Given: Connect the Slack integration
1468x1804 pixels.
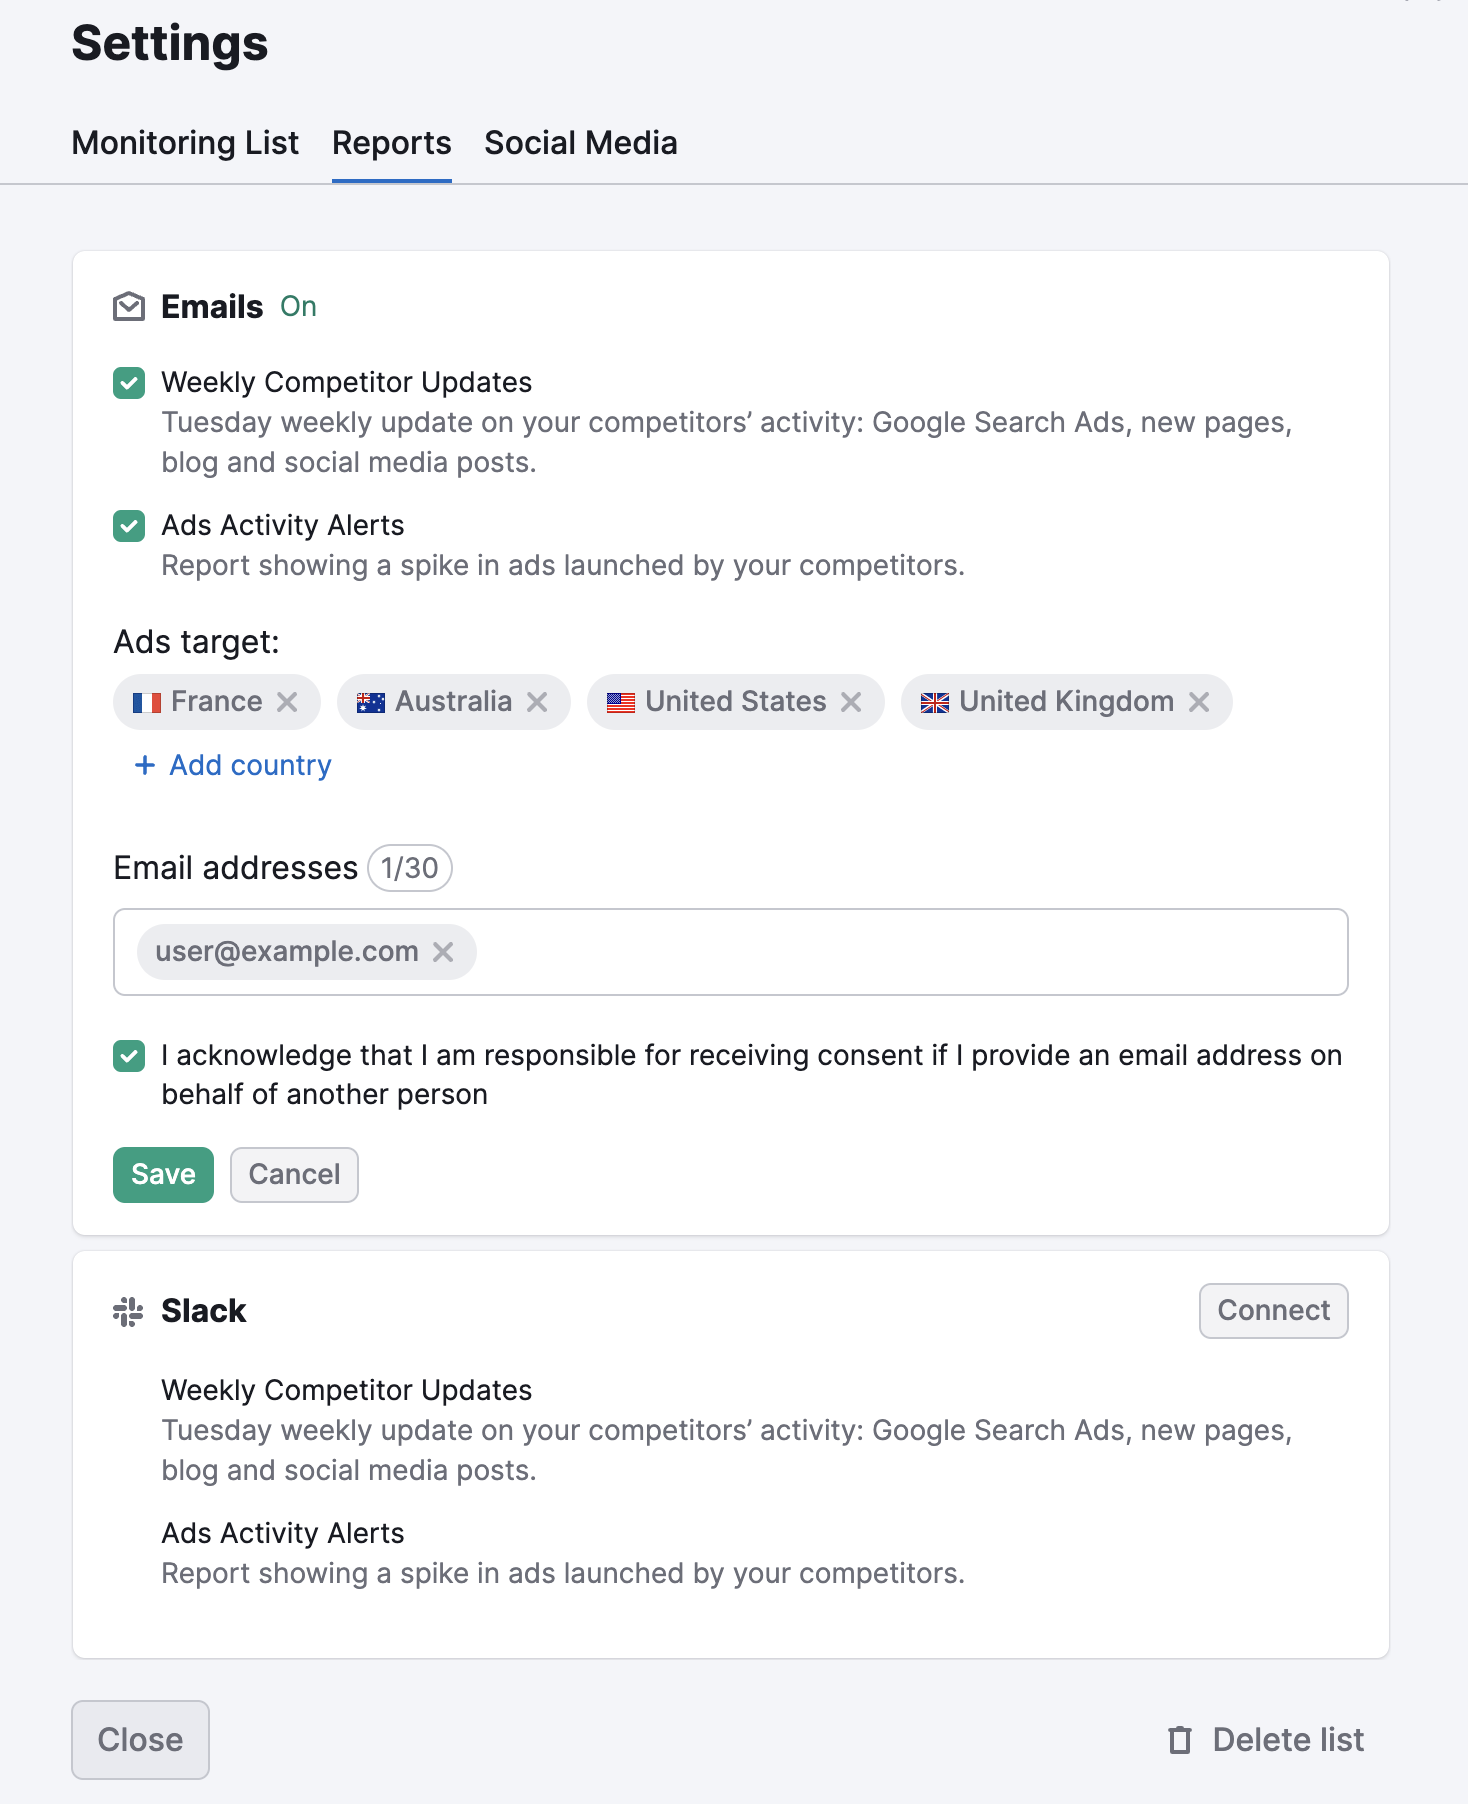Looking at the screenshot, I should coord(1273,1311).
